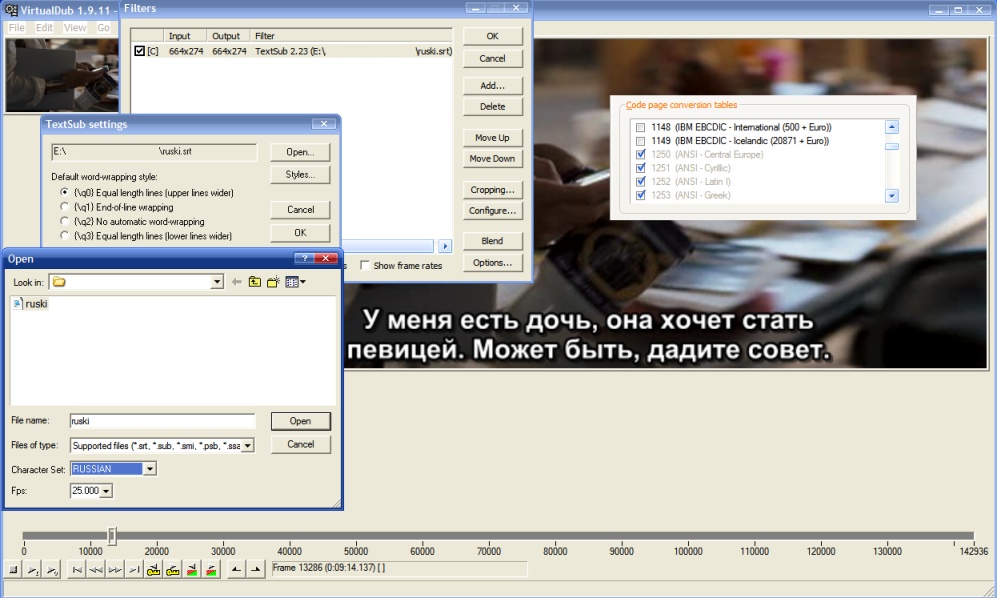The width and height of the screenshot is (997, 598).
Task: Click the Help question-mark in Open dialog
Action: (x=304, y=258)
